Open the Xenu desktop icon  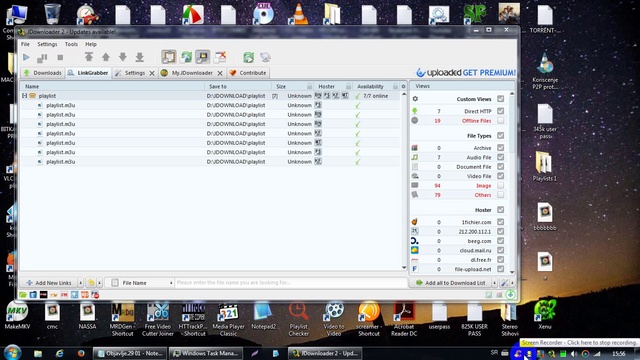[545, 314]
